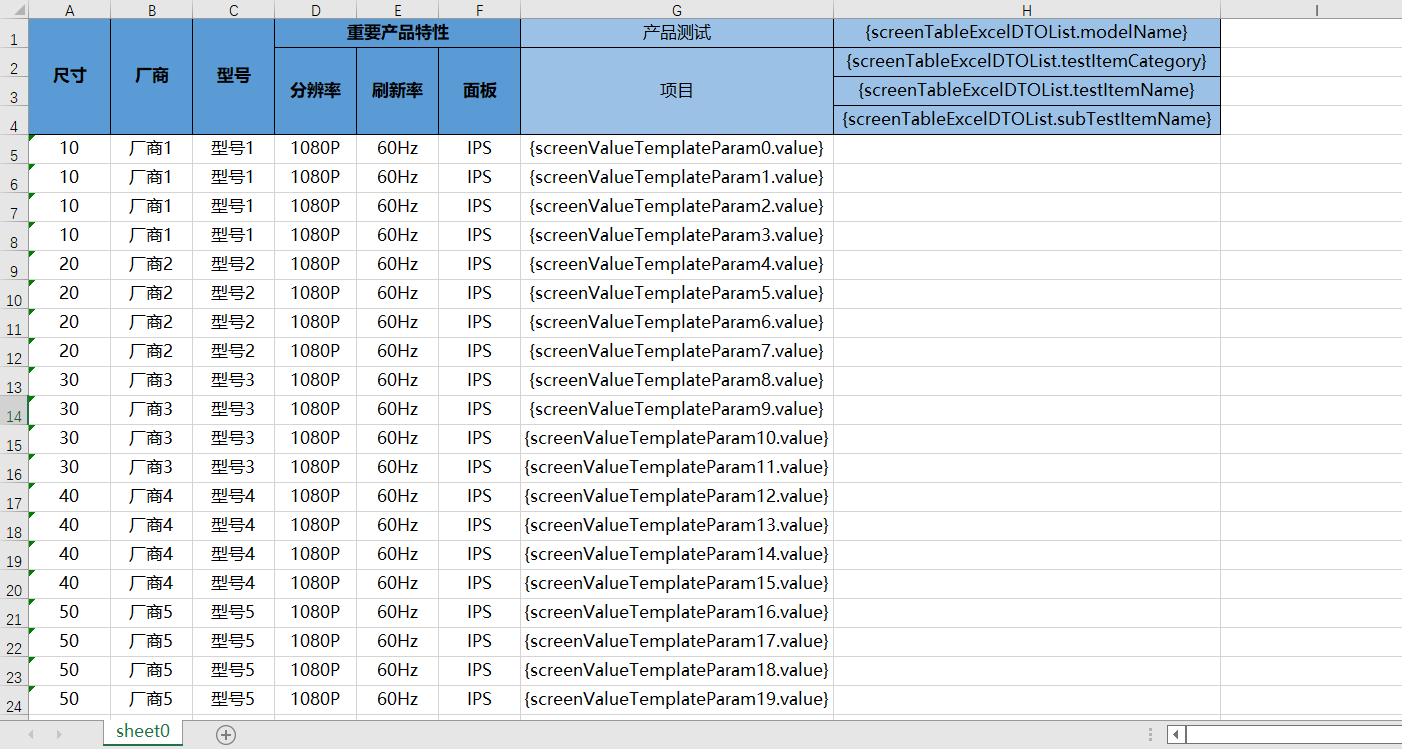Click the 重要产品特性 merged header
This screenshot has height=749, width=1402.
click(x=397, y=33)
